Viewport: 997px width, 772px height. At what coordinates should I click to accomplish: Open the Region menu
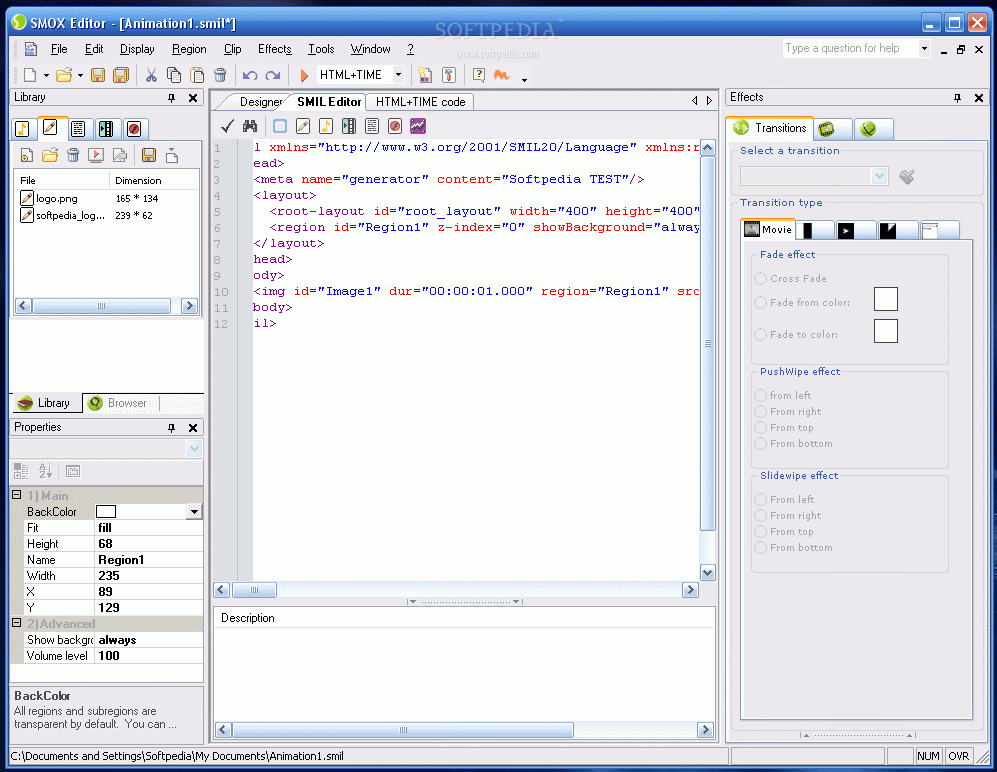[x=189, y=49]
